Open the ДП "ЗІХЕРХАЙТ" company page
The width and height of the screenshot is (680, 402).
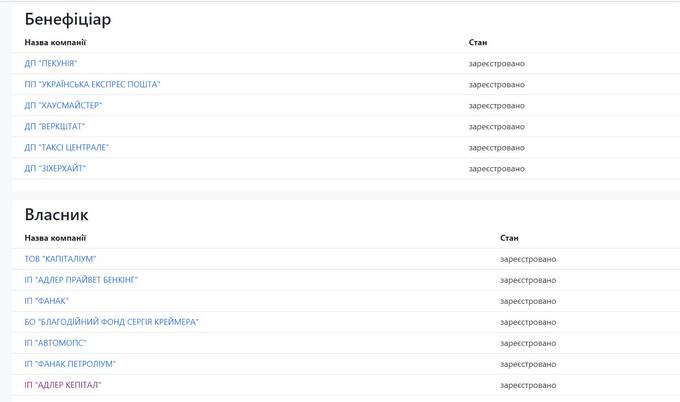pyautogui.click(x=55, y=169)
